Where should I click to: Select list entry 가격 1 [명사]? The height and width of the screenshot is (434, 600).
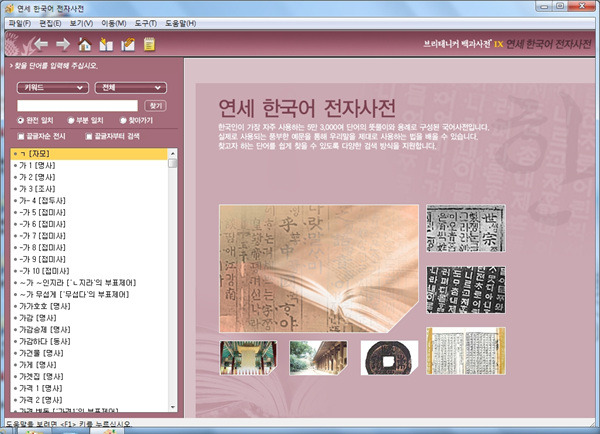point(89,388)
